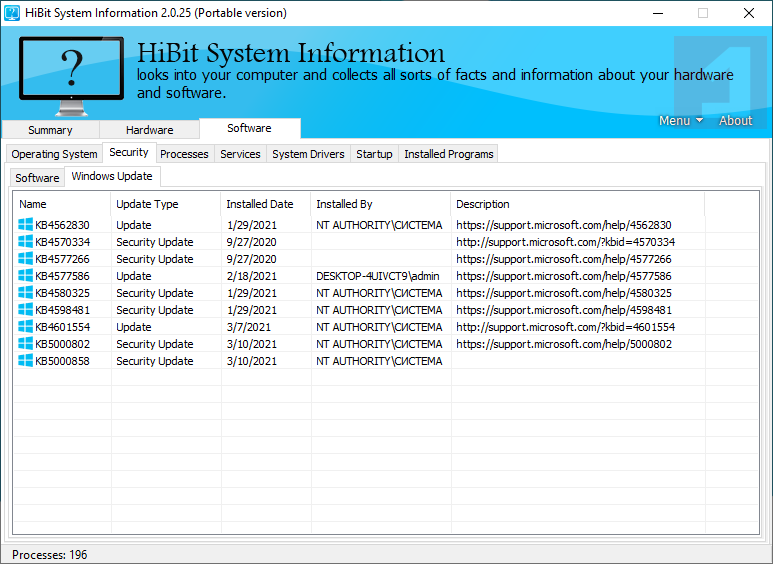Click the support link ending in help/4577586
The width and height of the screenshot is (773, 564).
point(563,276)
